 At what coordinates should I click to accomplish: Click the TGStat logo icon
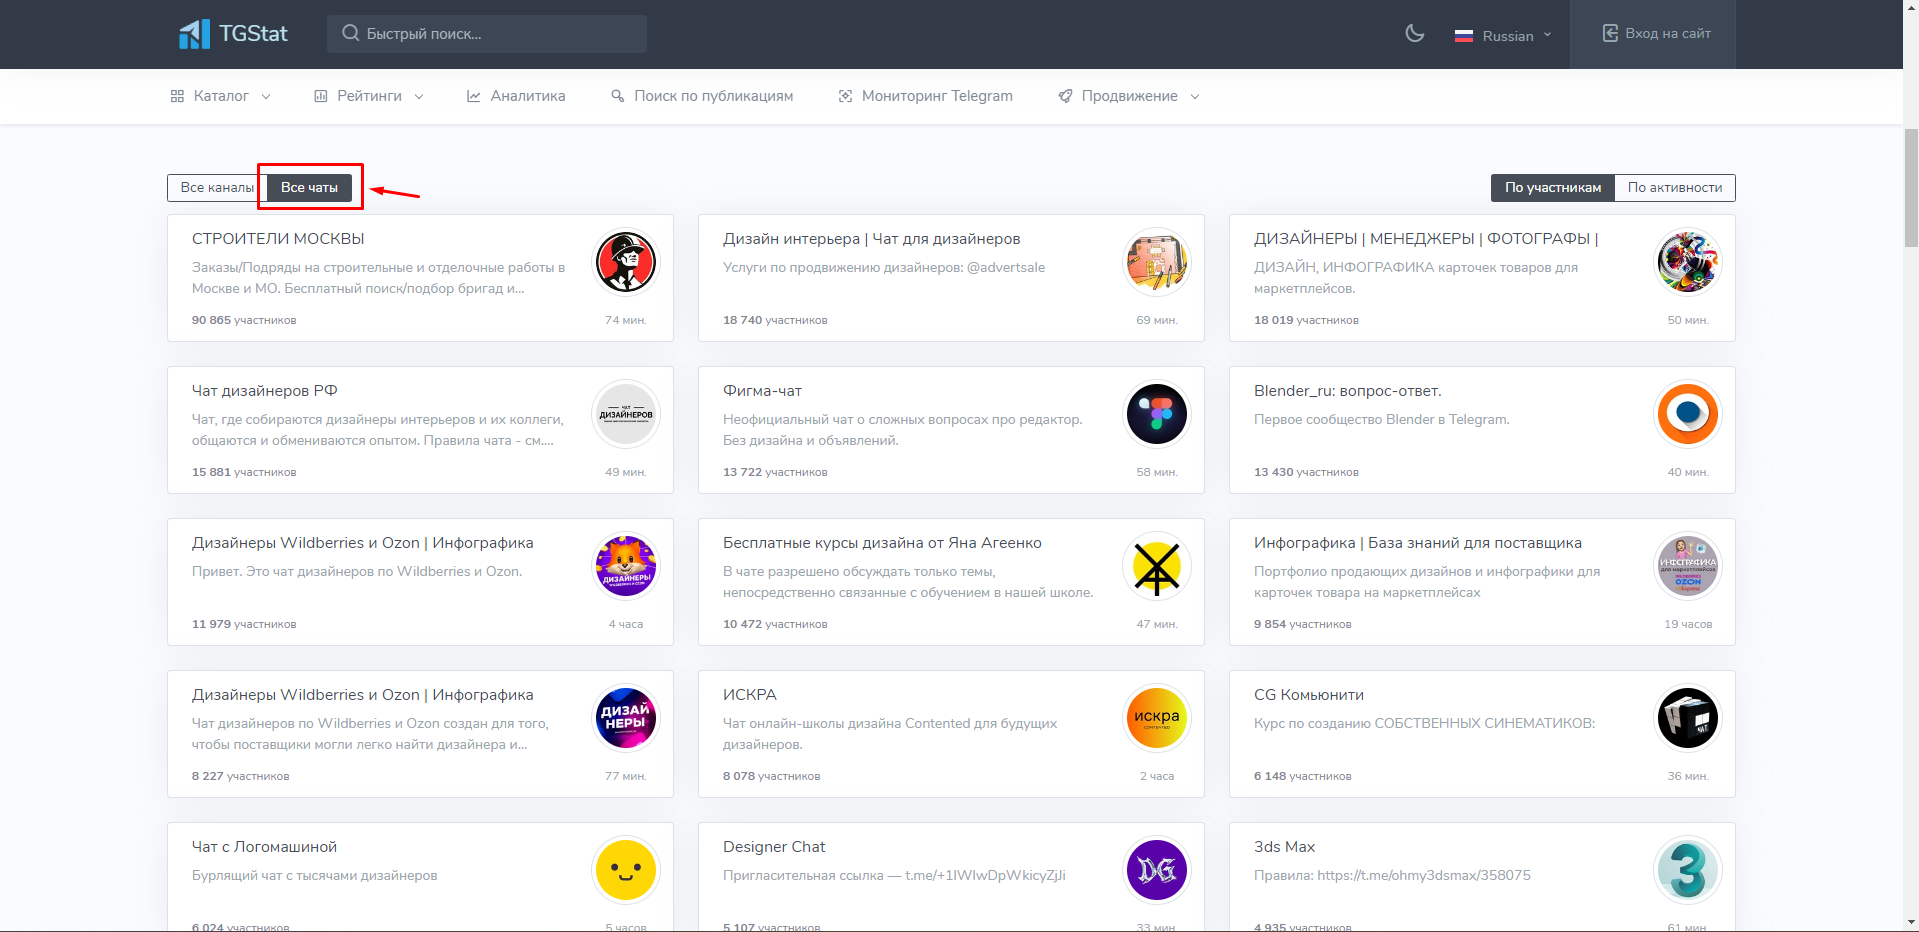(x=194, y=34)
